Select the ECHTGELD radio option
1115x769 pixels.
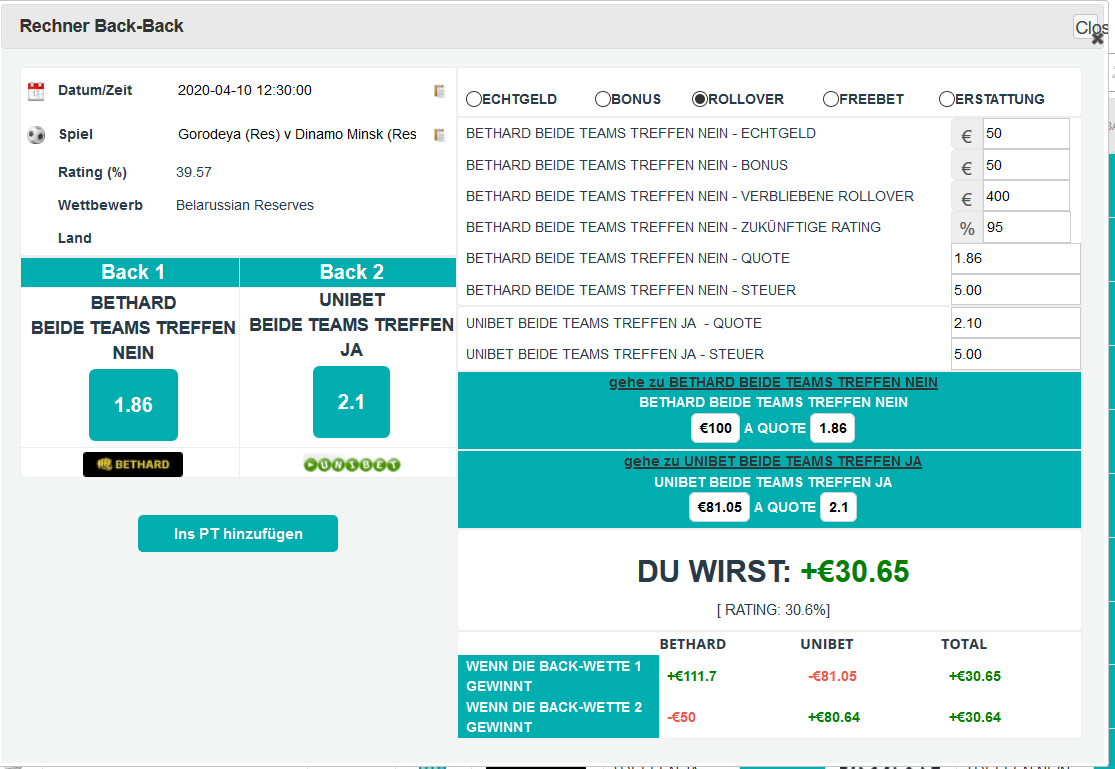(x=474, y=100)
